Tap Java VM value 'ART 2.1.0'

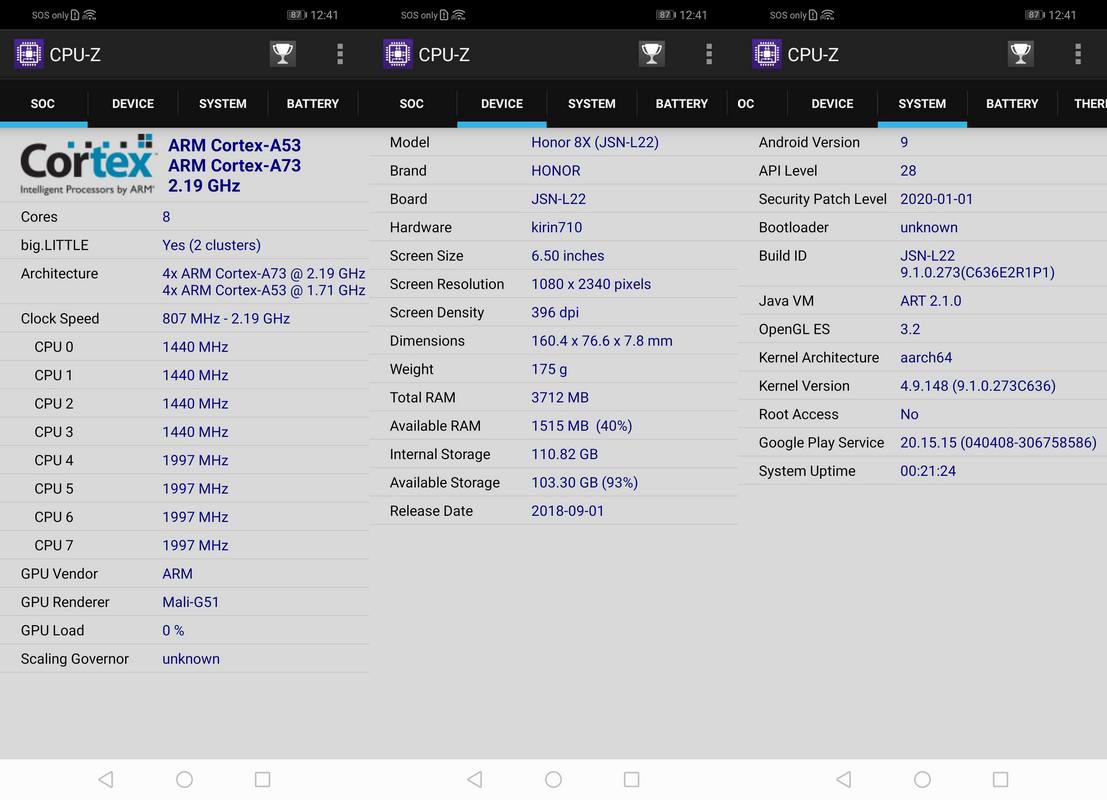[x=931, y=301]
